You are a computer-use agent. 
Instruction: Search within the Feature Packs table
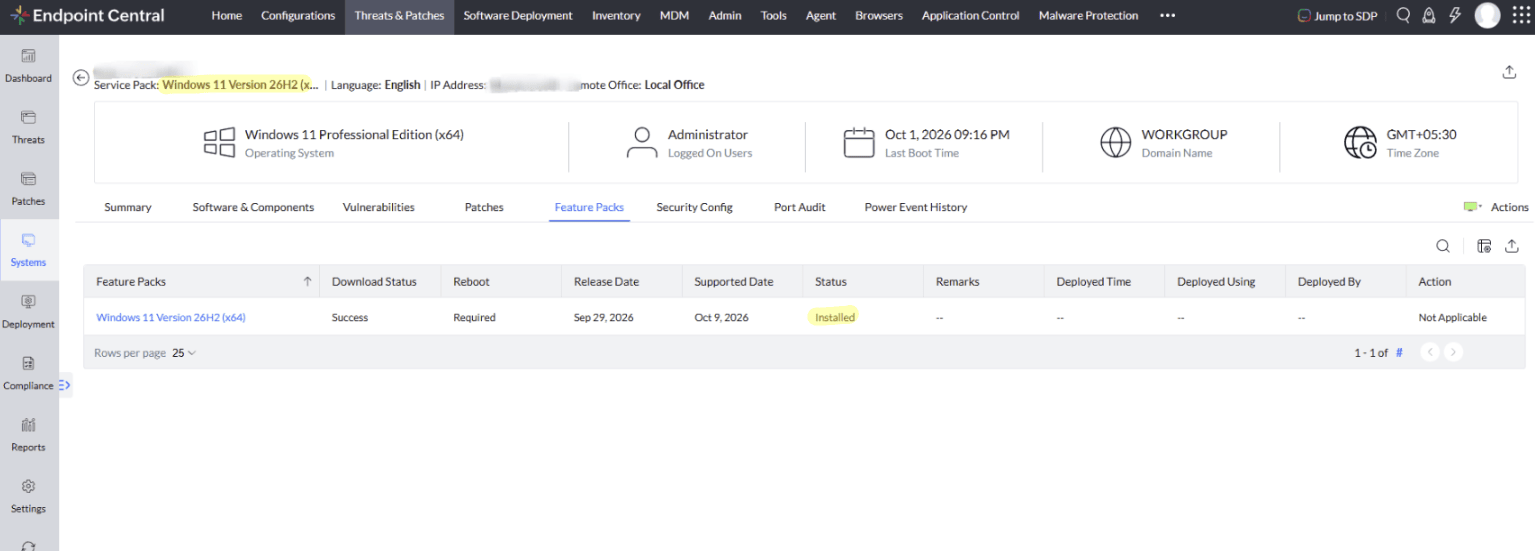point(1443,246)
